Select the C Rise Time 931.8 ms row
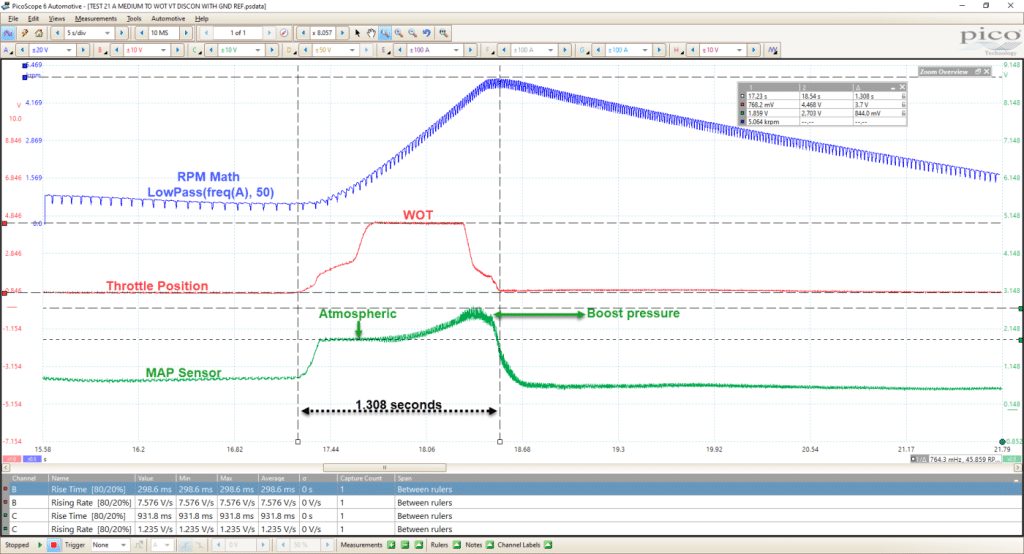 (512, 515)
